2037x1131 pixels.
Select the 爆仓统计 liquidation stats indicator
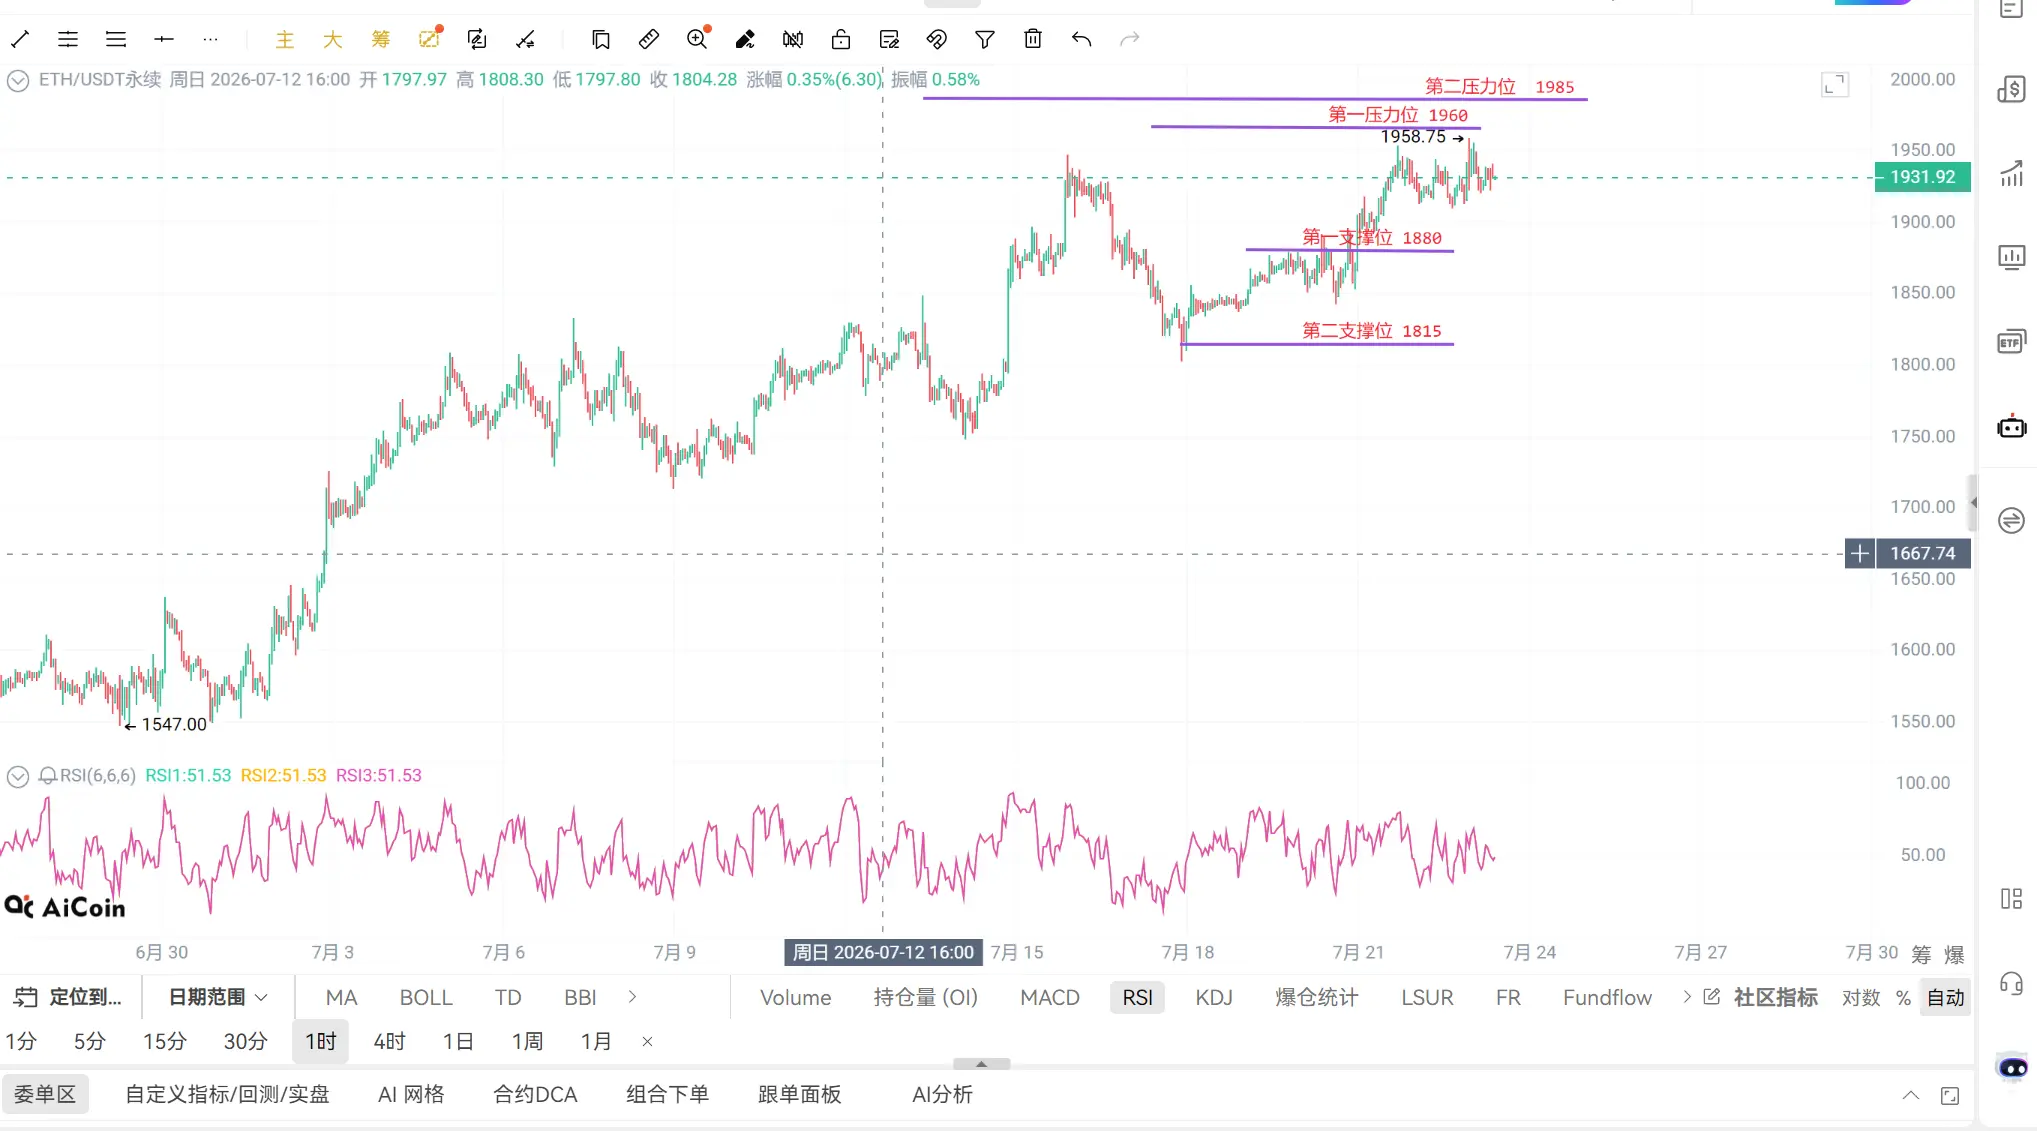1316,998
